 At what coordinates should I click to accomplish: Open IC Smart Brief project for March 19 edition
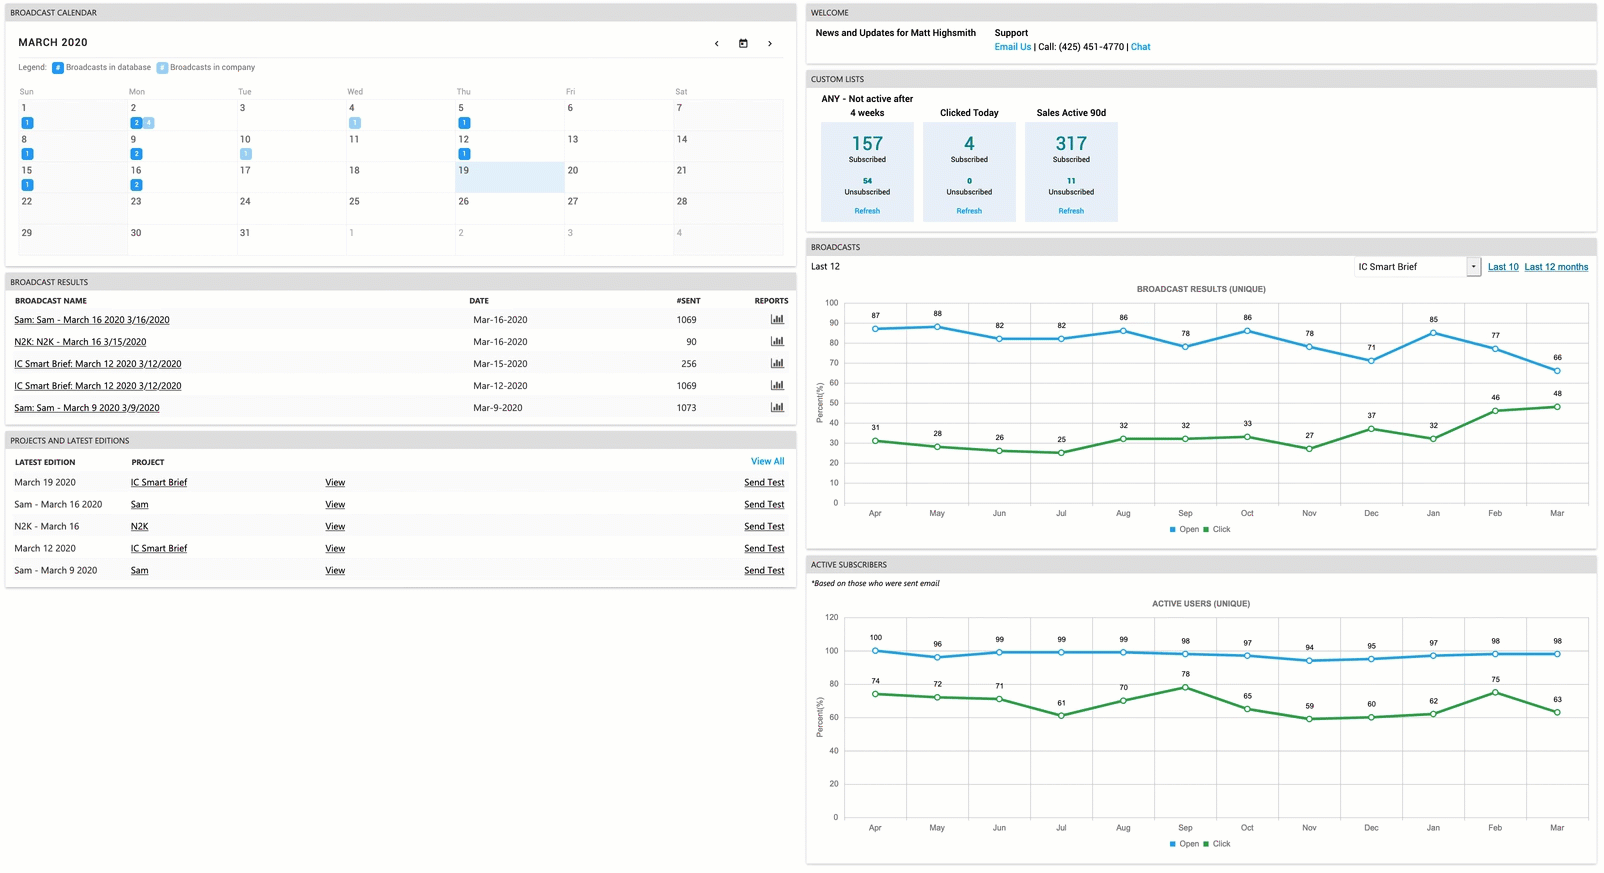(x=159, y=483)
